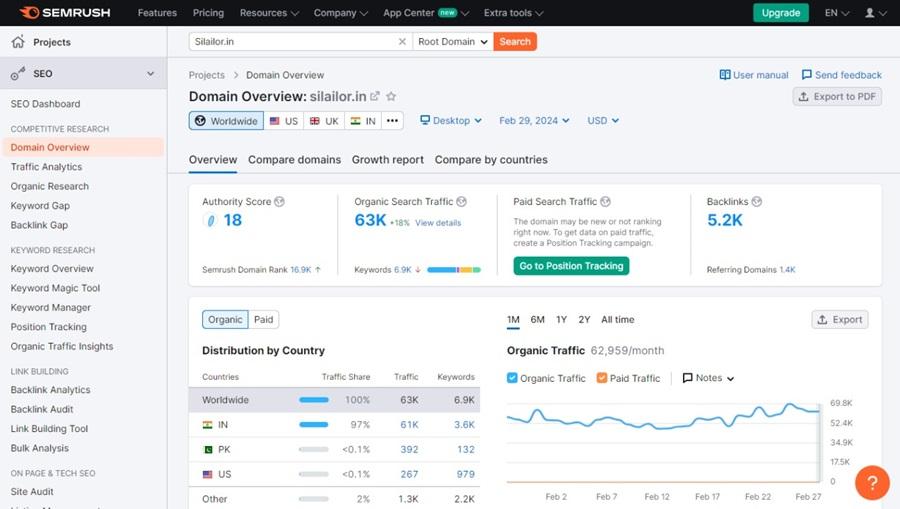Click Backlinks info icon

pos(757,201)
